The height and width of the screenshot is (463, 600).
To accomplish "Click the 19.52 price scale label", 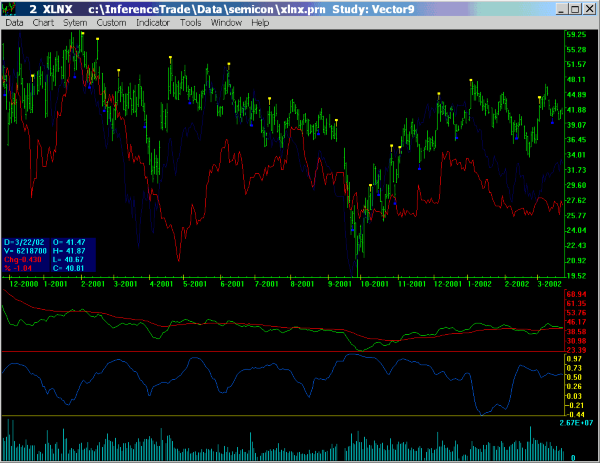I will (x=576, y=276).
